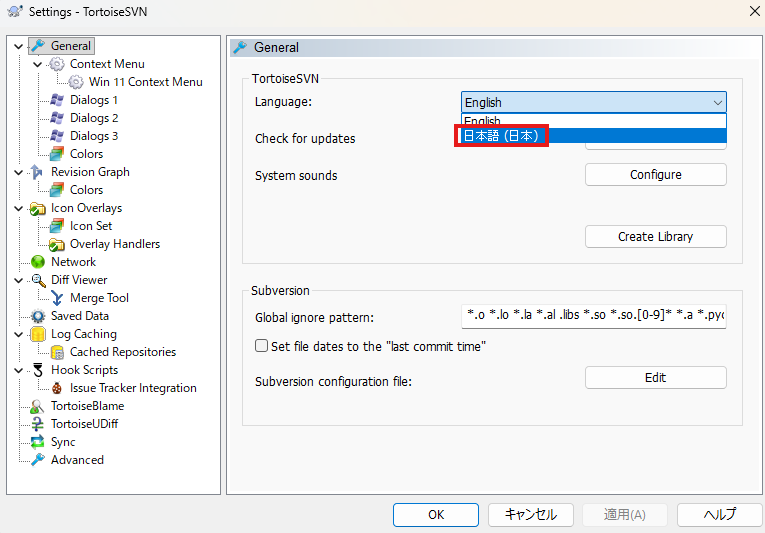Screen dimensions: 765x533
Task: Click the Merge Tool arrow icon
Action: coord(57,298)
